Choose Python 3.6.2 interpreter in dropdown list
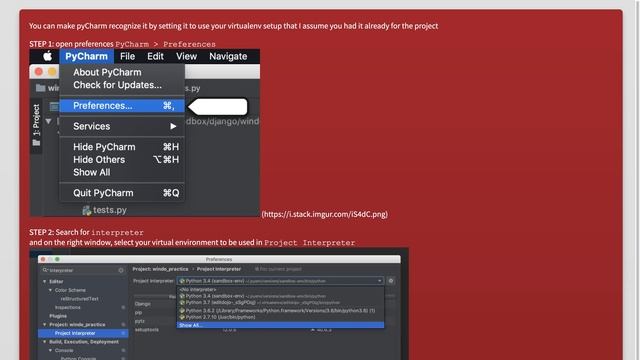 pyautogui.click(x=280, y=311)
